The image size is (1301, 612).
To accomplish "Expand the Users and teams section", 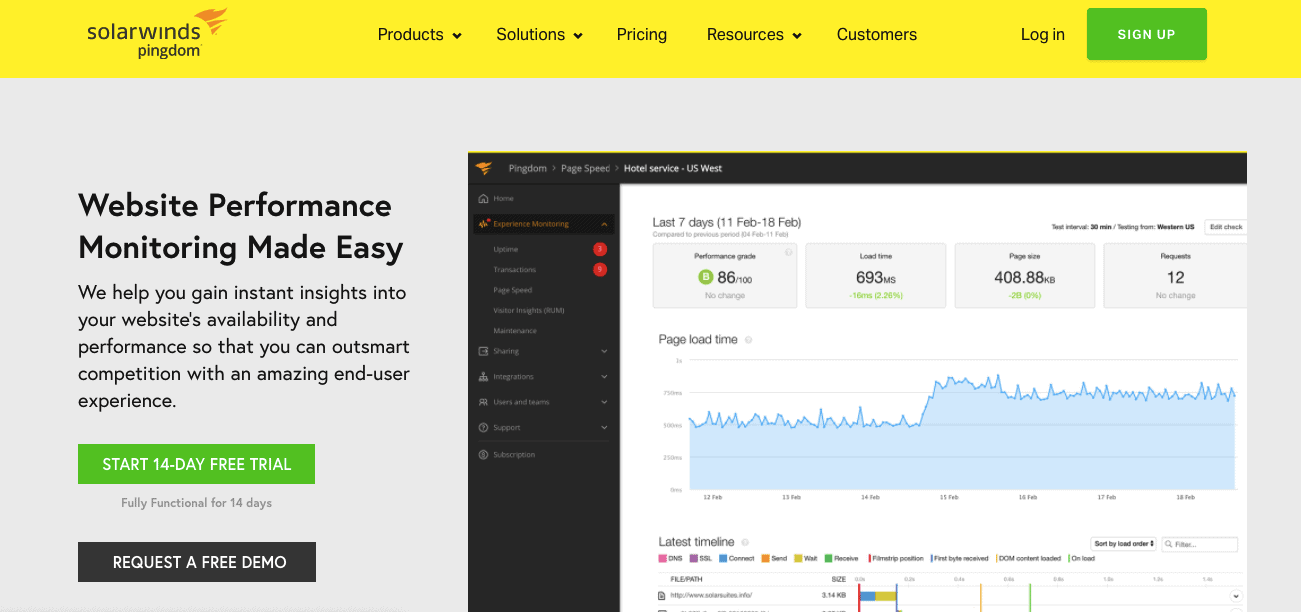I will tap(604, 402).
